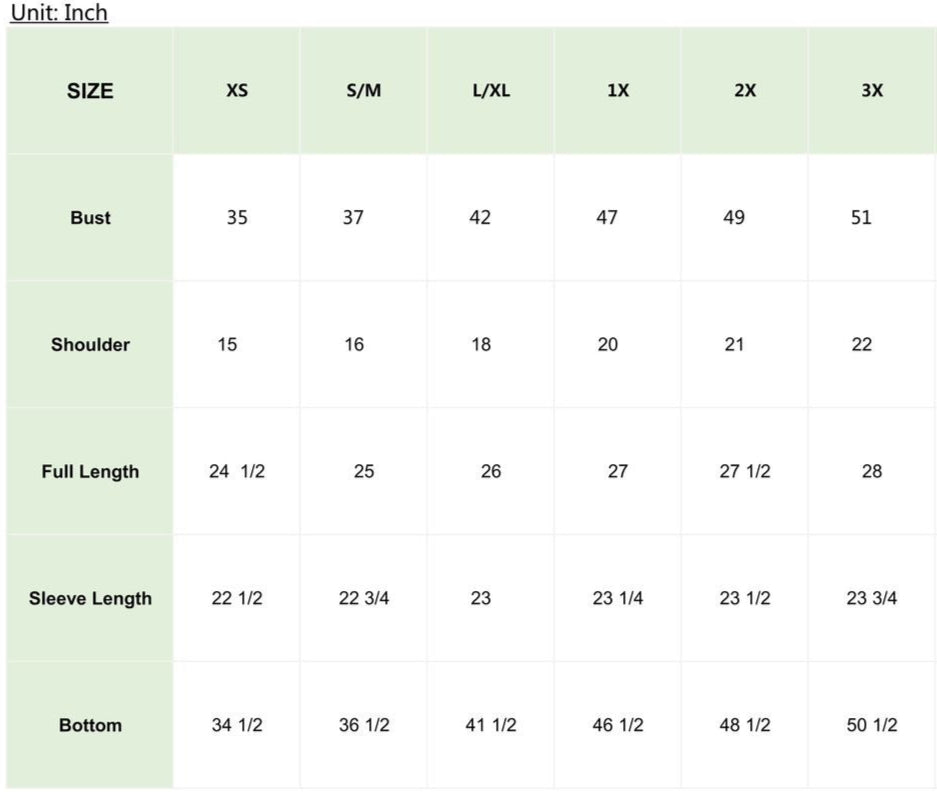Screen dimensions: 937x792
Task: Select the L/XL Shoulder value 18
Action: [x=481, y=345]
